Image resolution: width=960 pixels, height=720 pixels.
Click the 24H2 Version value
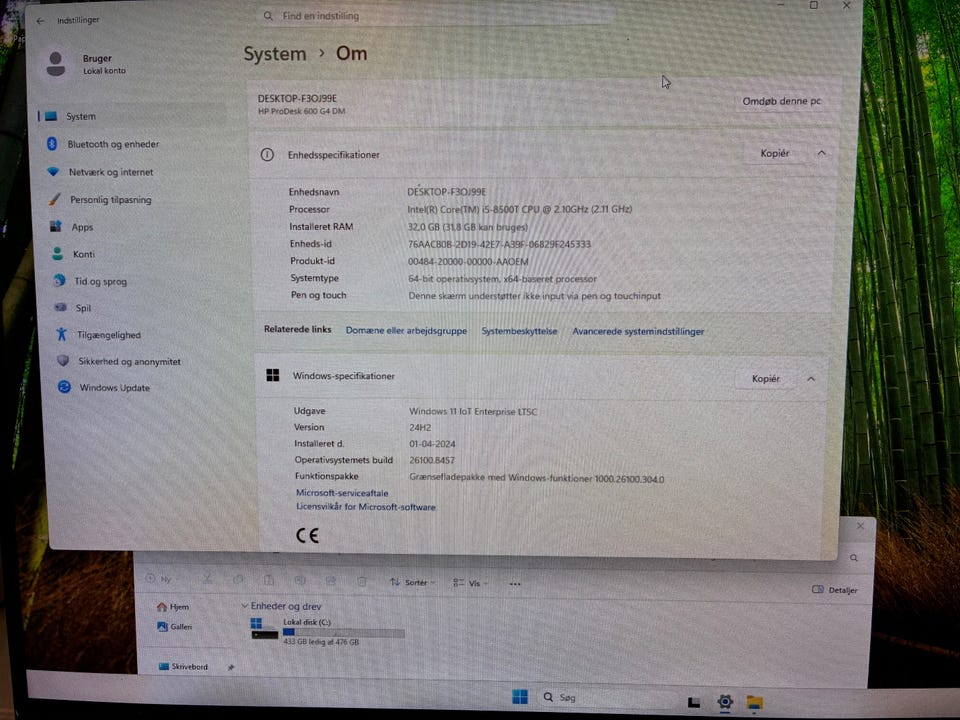[420, 428]
